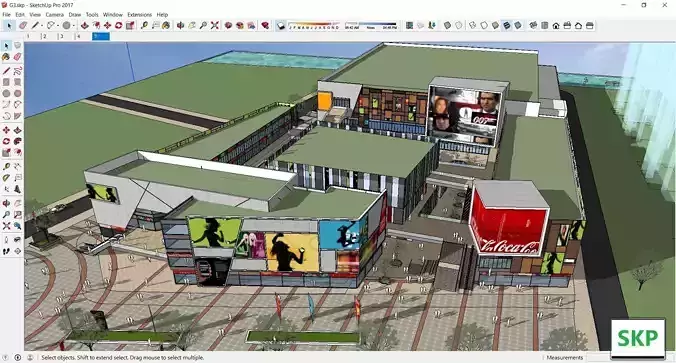Switch to Top view with the toolbar icon

[x=545, y=25]
